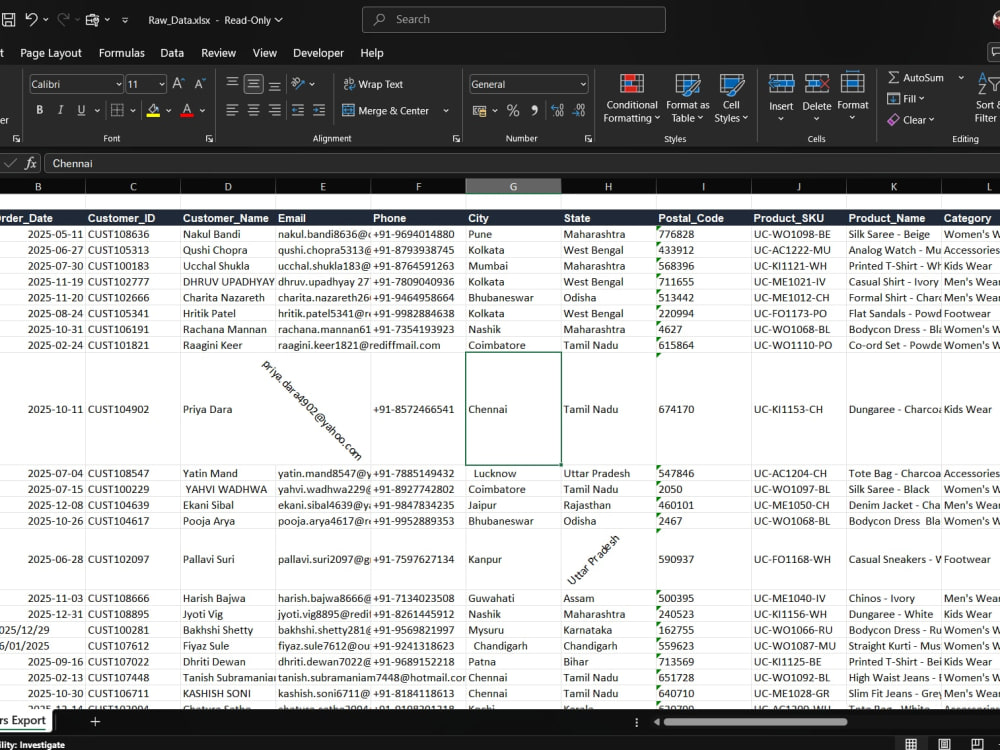Switch to Page Break Preview view
Image resolution: width=1000 pixels, height=750 pixels.
(977, 744)
